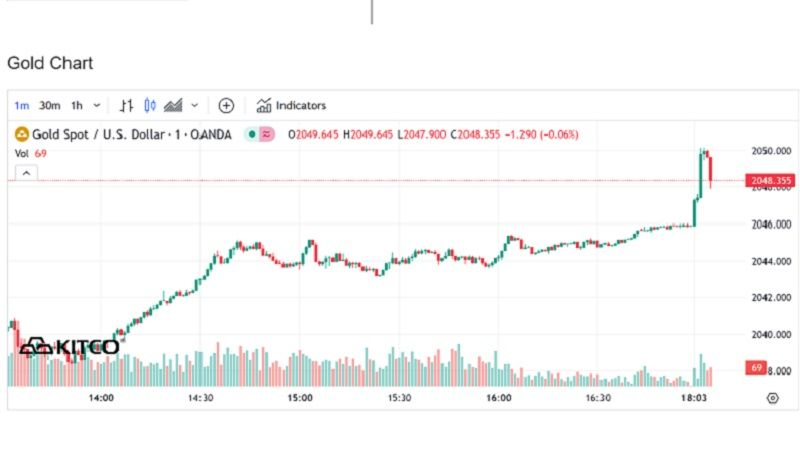The width and height of the screenshot is (800, 449).
Task: Open the chart style dropdown arrow
Action: 194,105
